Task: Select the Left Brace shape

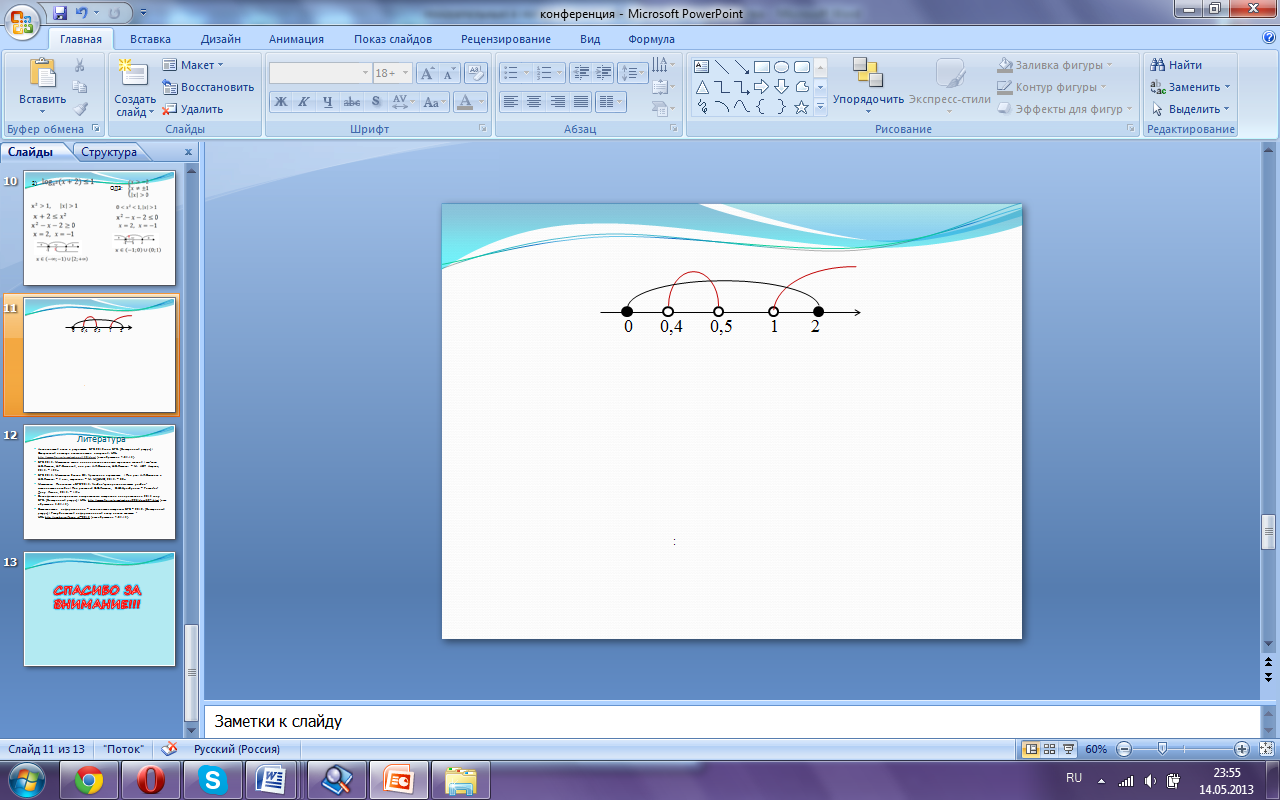Action: point(762,107)
